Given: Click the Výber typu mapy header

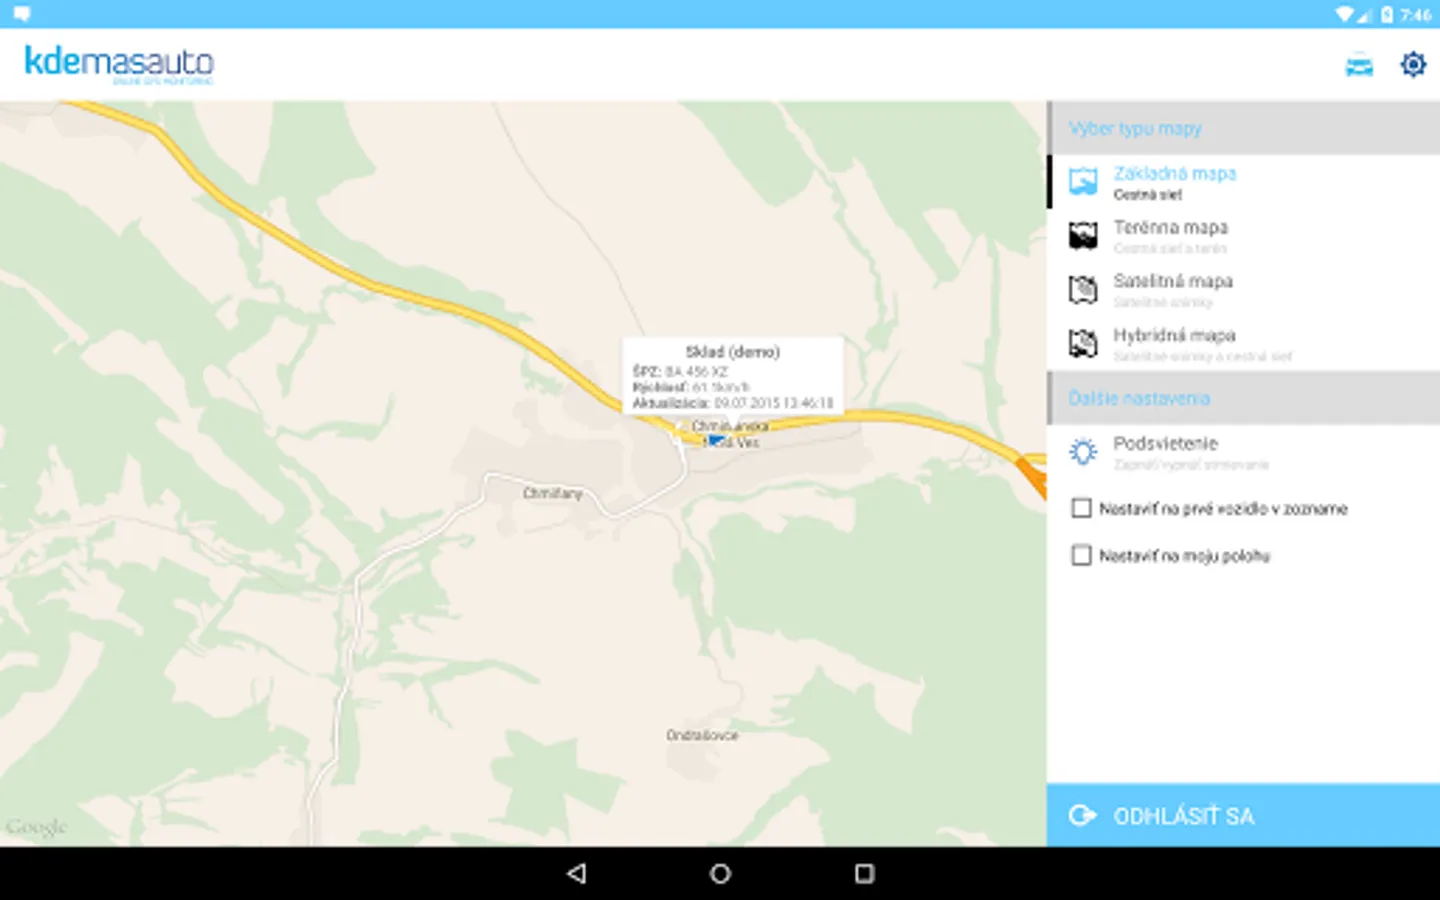Looking at the screenshot, I should (1244, 128).
